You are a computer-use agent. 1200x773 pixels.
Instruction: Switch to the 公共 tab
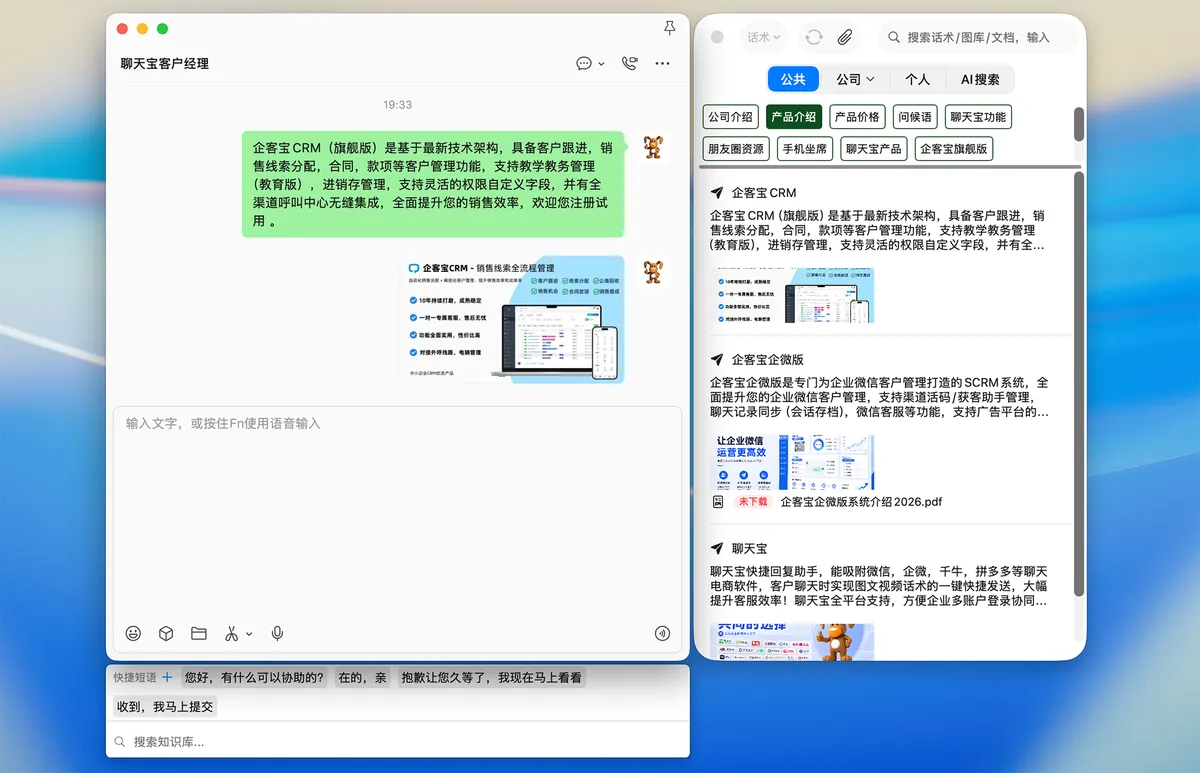793,79
